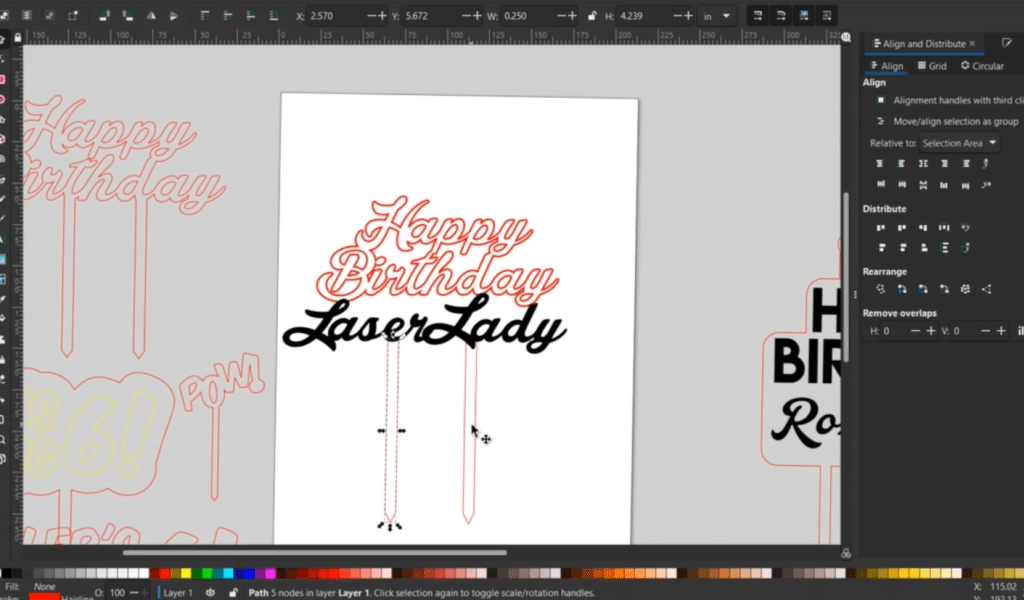The width and height of the screenshot is (1024, 600).
Task: Toggle the width/height ratio lock icon
Action: click(x=593, y=16)
